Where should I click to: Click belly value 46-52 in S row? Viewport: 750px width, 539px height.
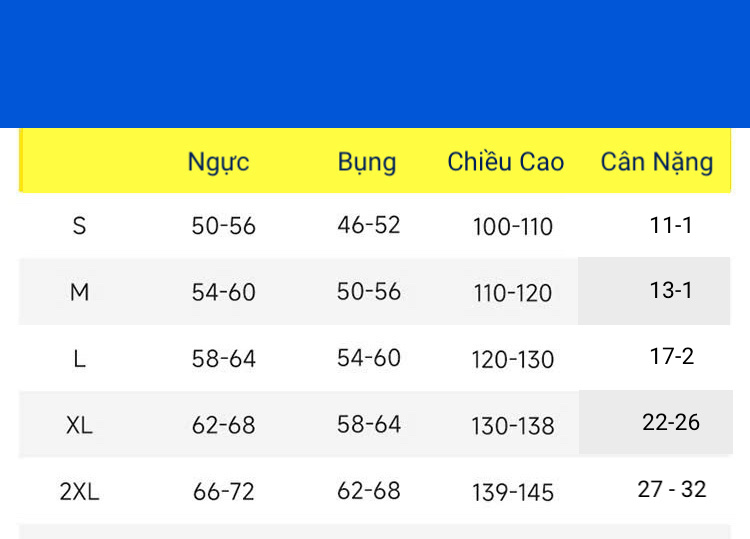(x=369, y=225)
